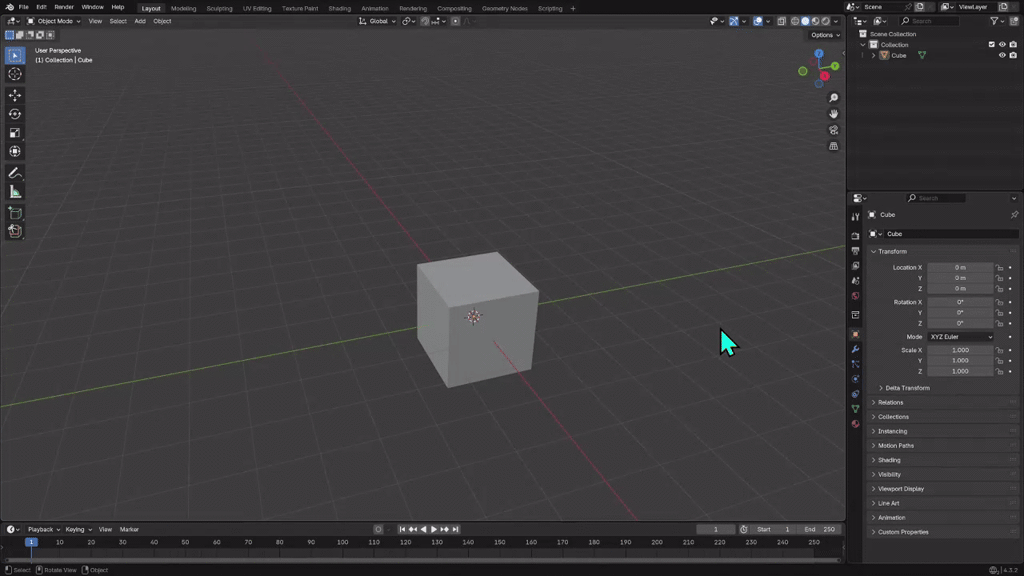Open the Modifier Properties wrench tab

point(855,349)
